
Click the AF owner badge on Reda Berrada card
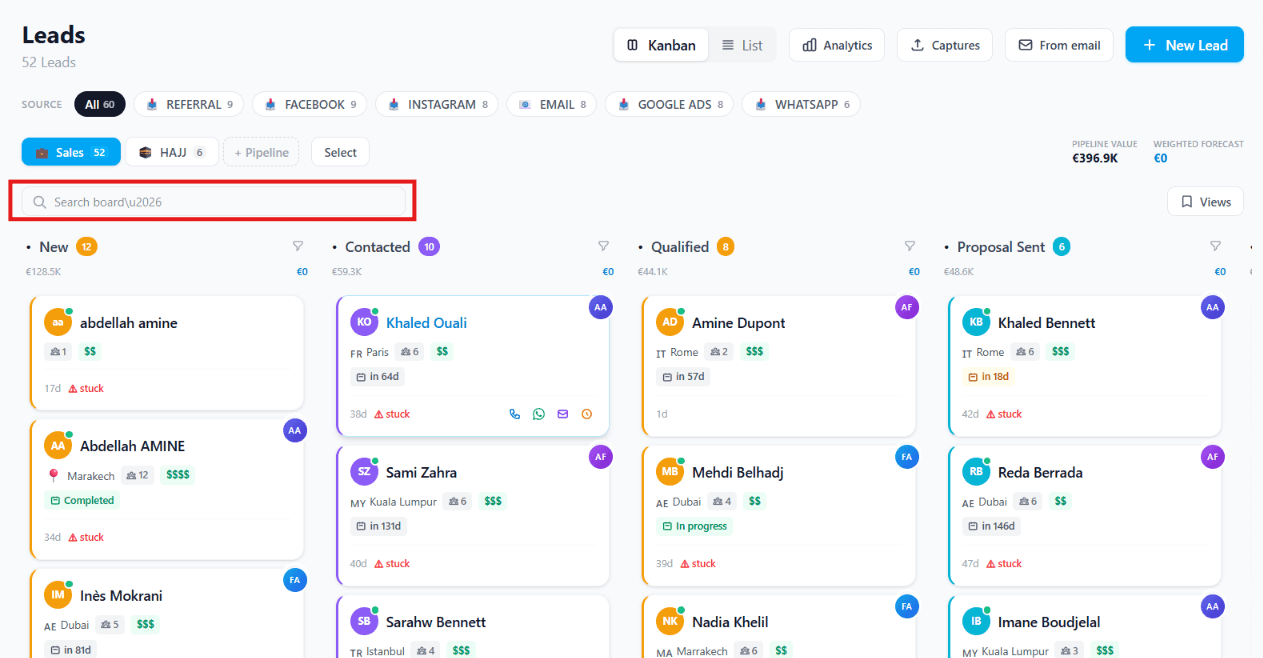click(x=1212, y=457)
